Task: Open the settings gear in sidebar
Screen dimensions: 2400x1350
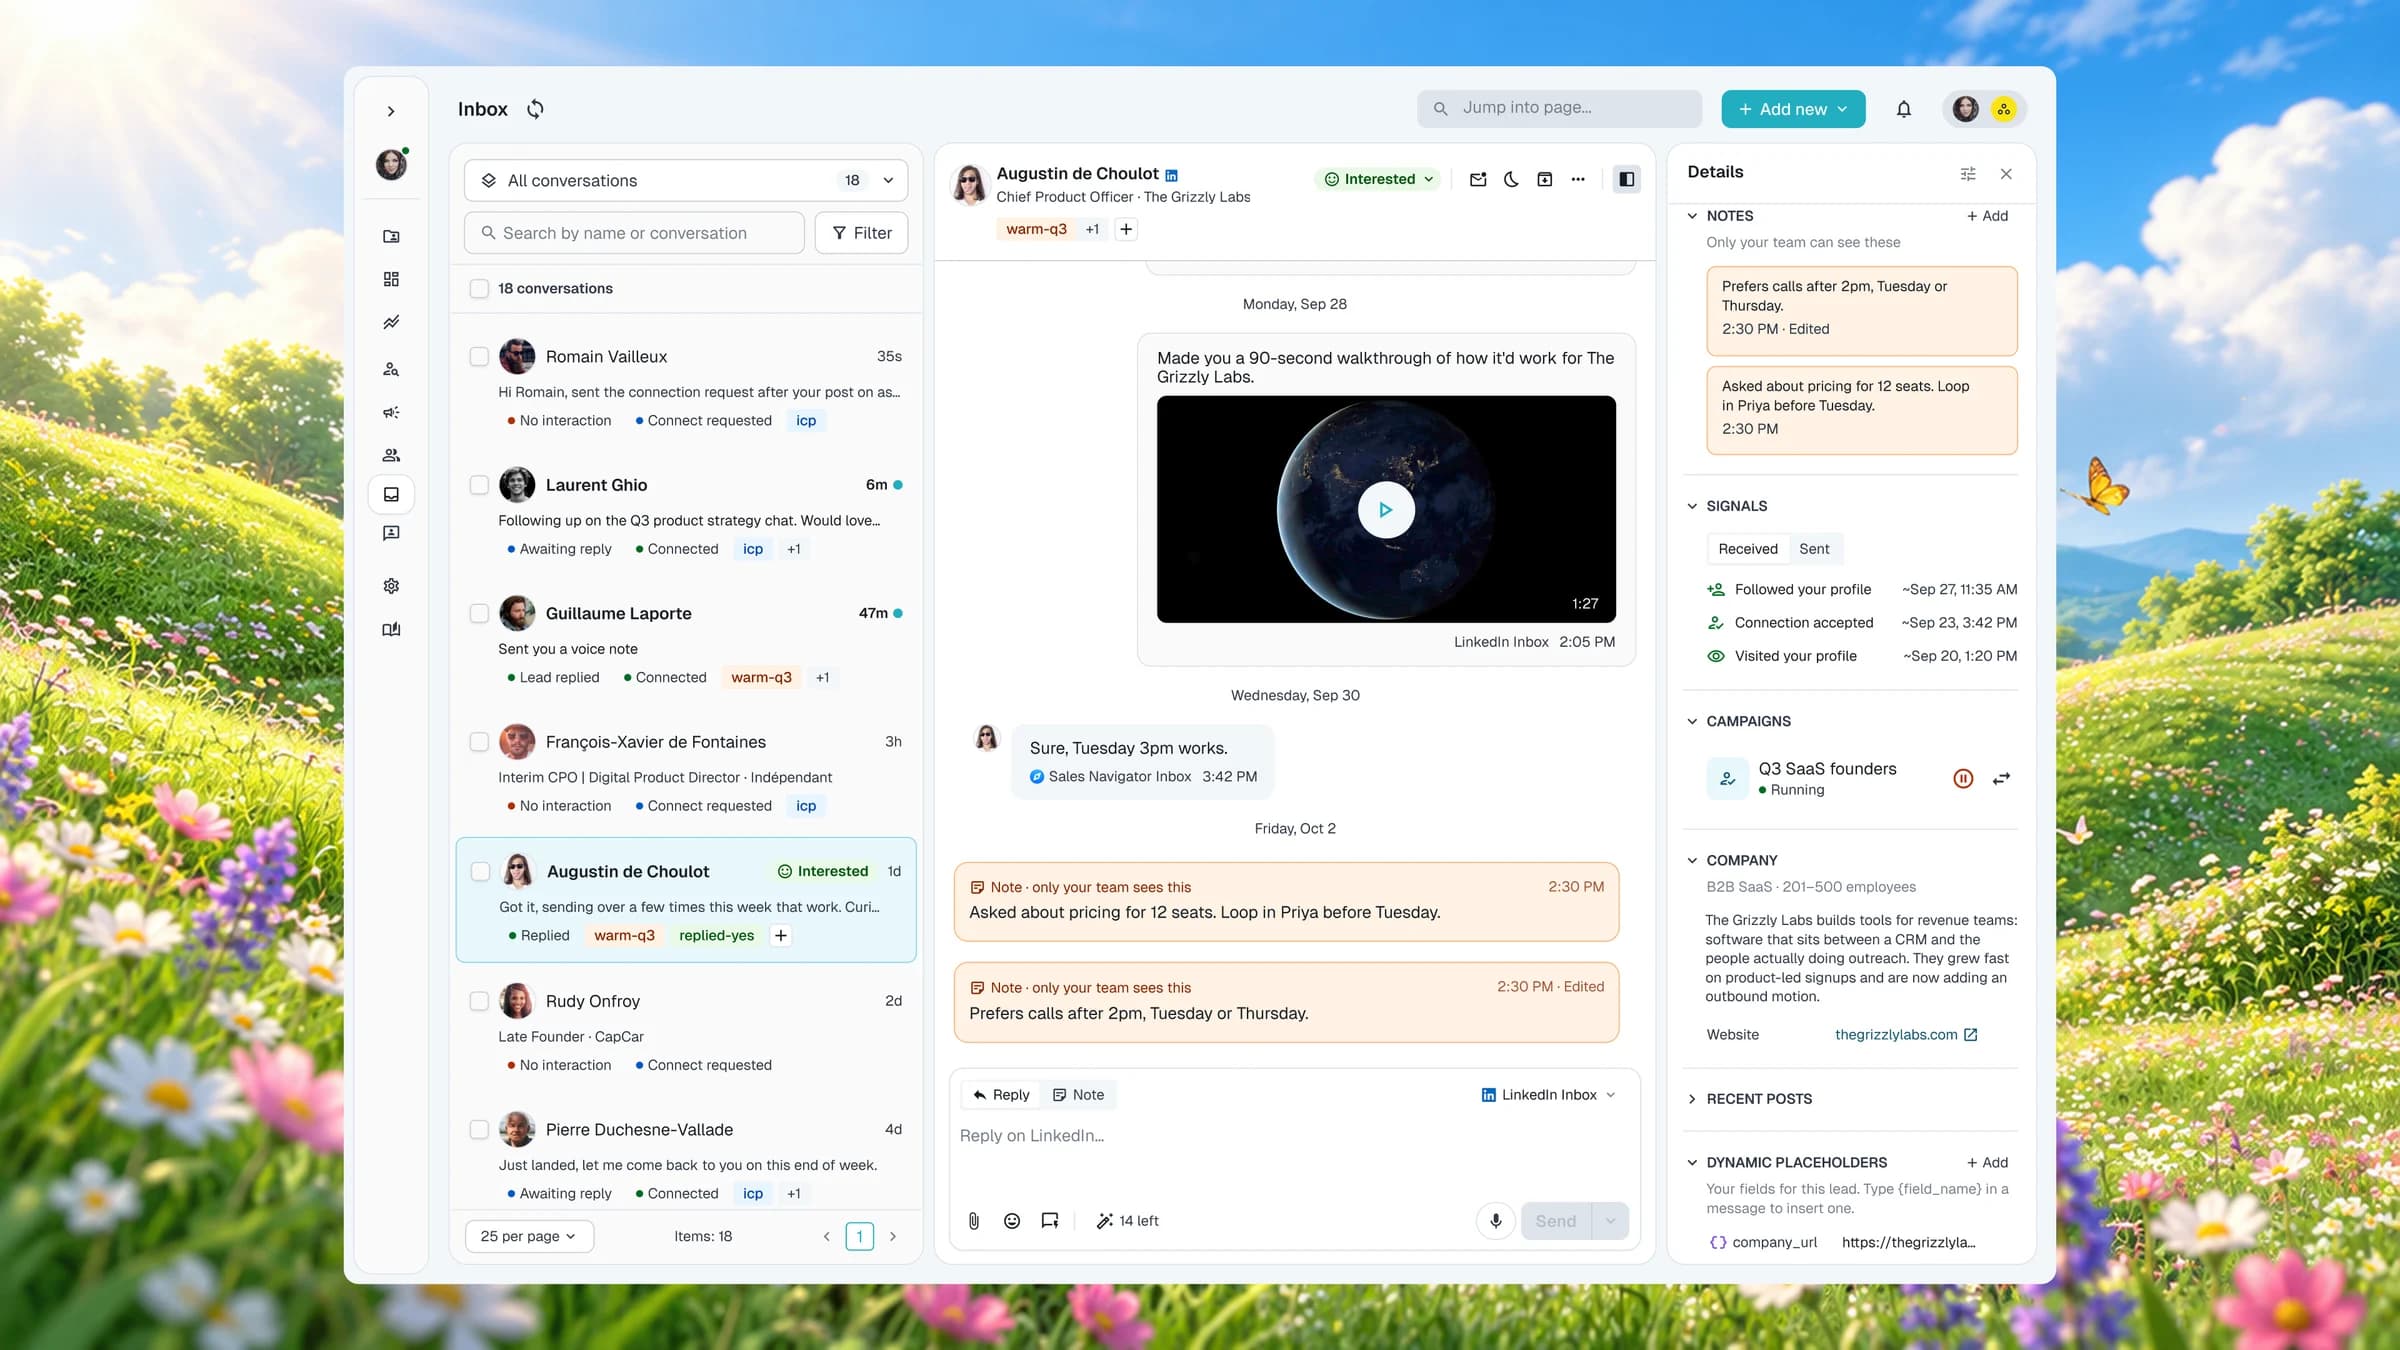Action: tap(391, 586)
